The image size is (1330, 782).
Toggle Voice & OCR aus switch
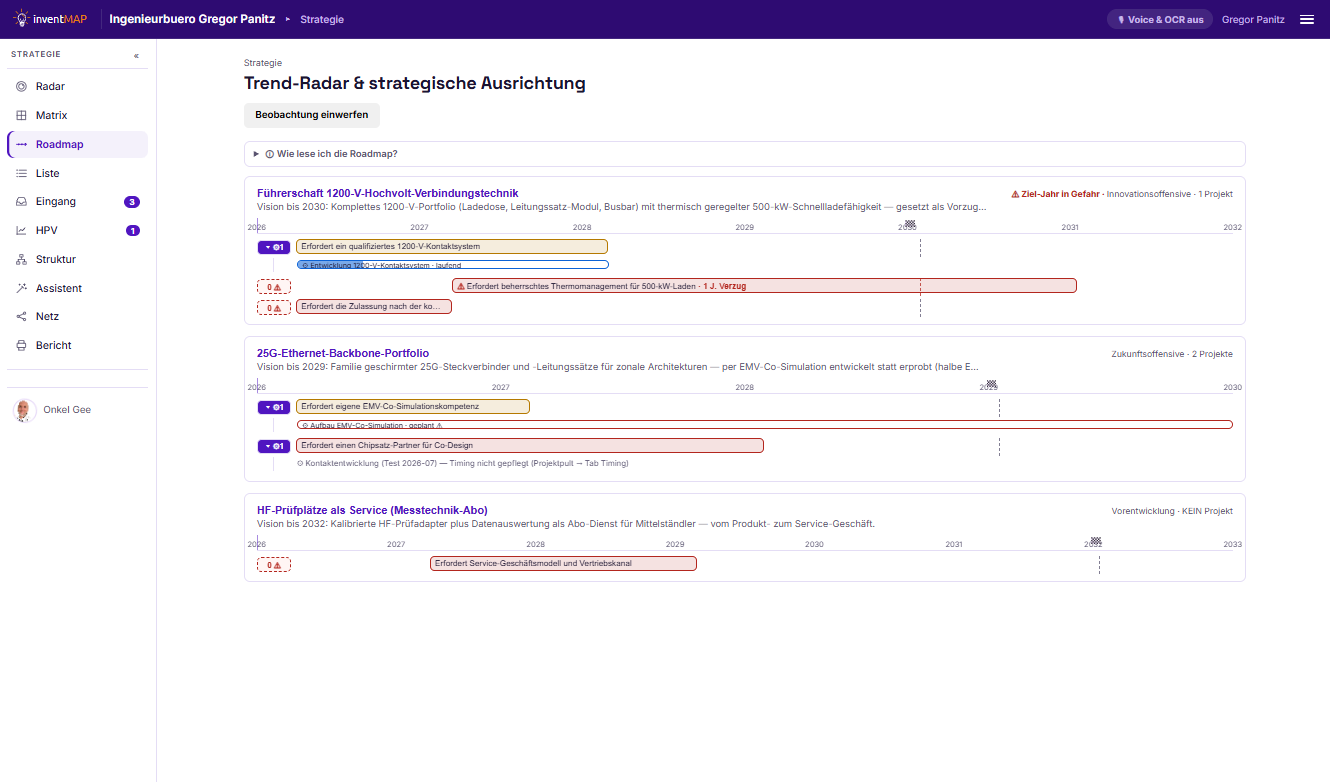pos(1160,19)
